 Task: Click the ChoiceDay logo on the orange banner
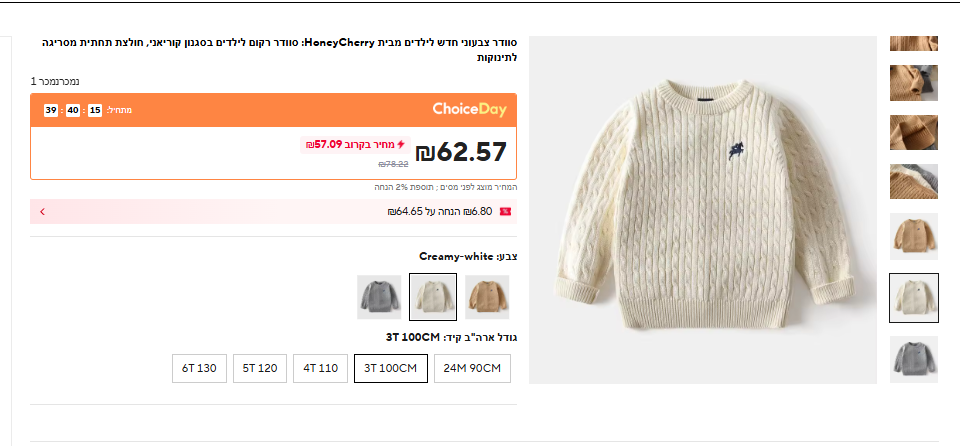[x=469, y=109]
